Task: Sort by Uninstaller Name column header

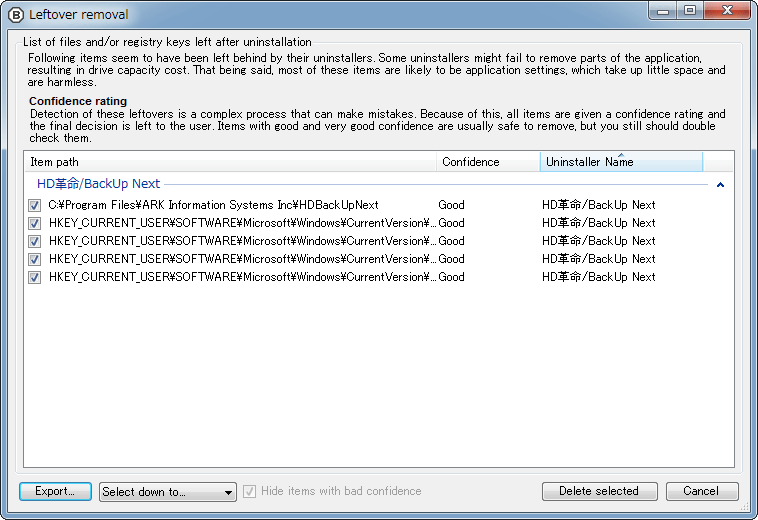Action: [x=621, y=162]
